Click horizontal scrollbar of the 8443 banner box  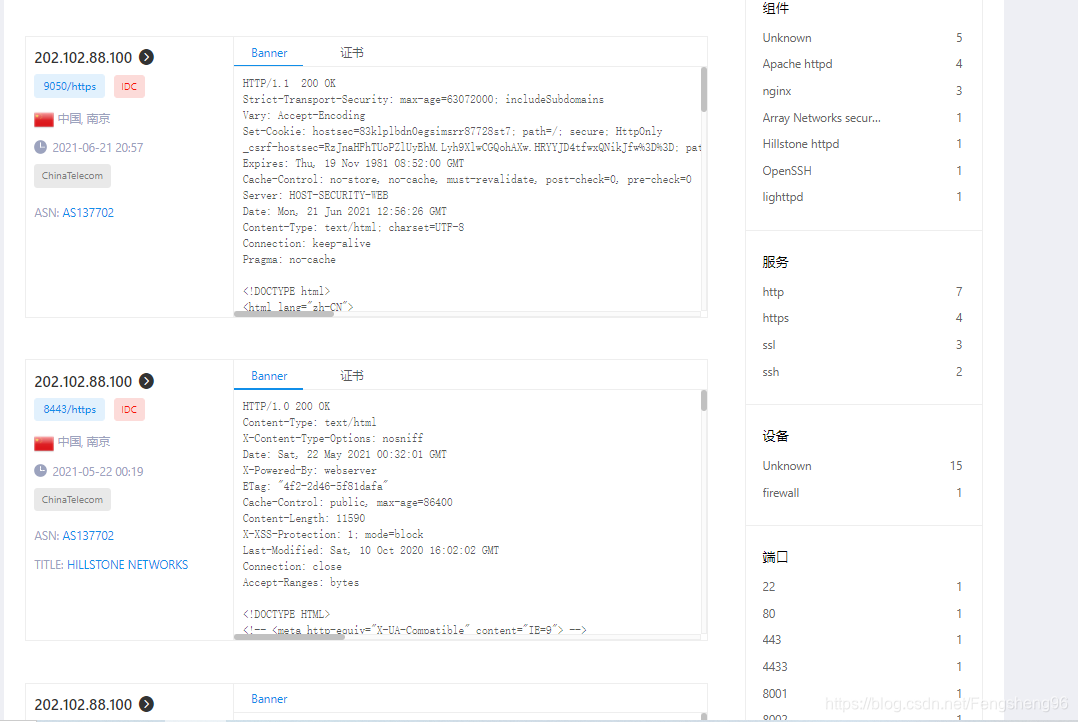coord(289,637)
